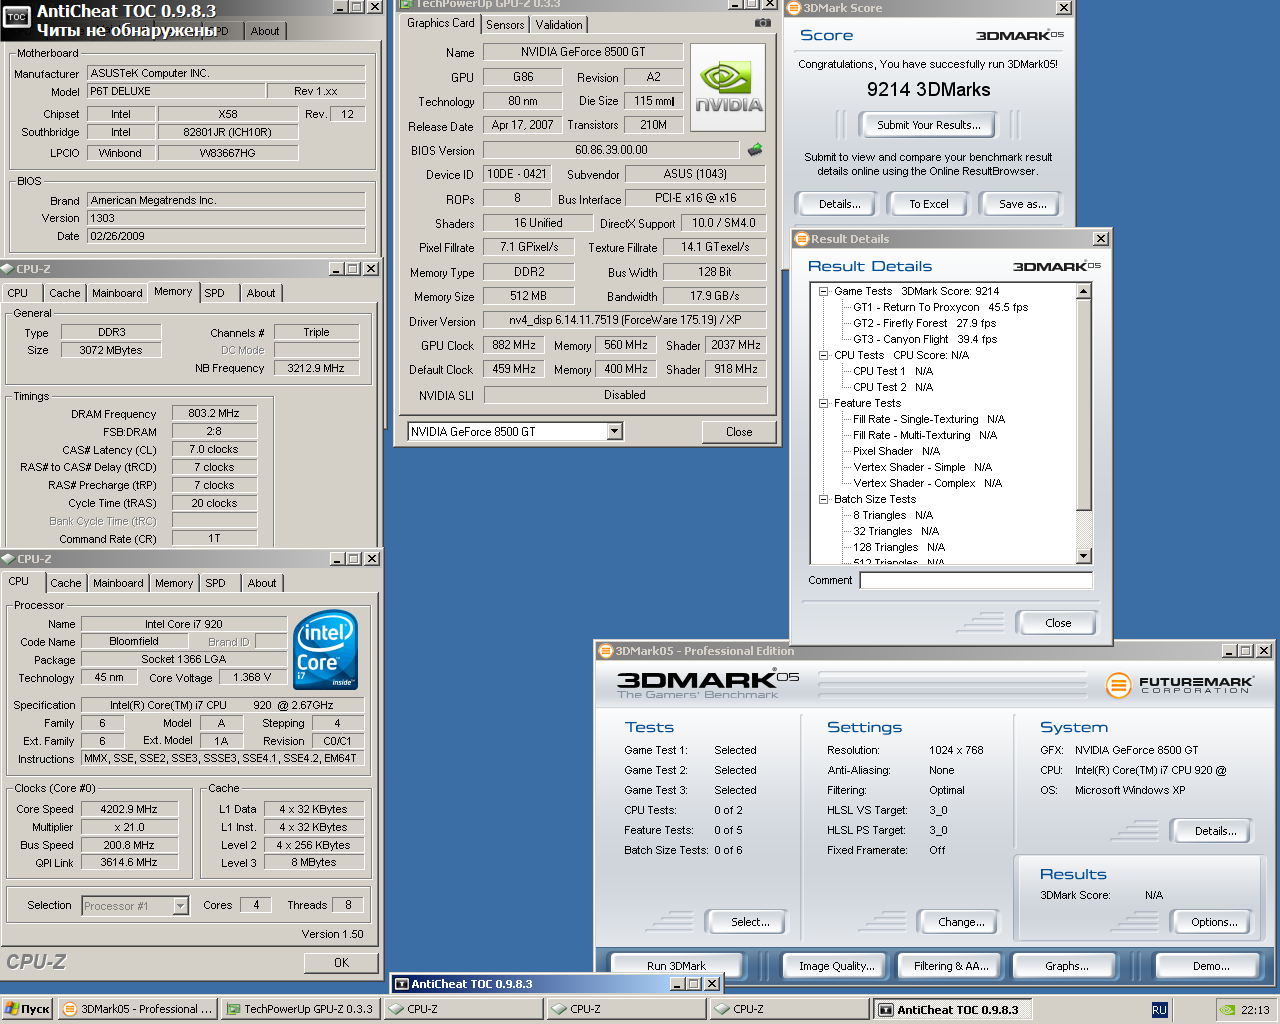Click the Filtering & AA button
Viewport: 1280px width, 1024px height.
[950, 966]
